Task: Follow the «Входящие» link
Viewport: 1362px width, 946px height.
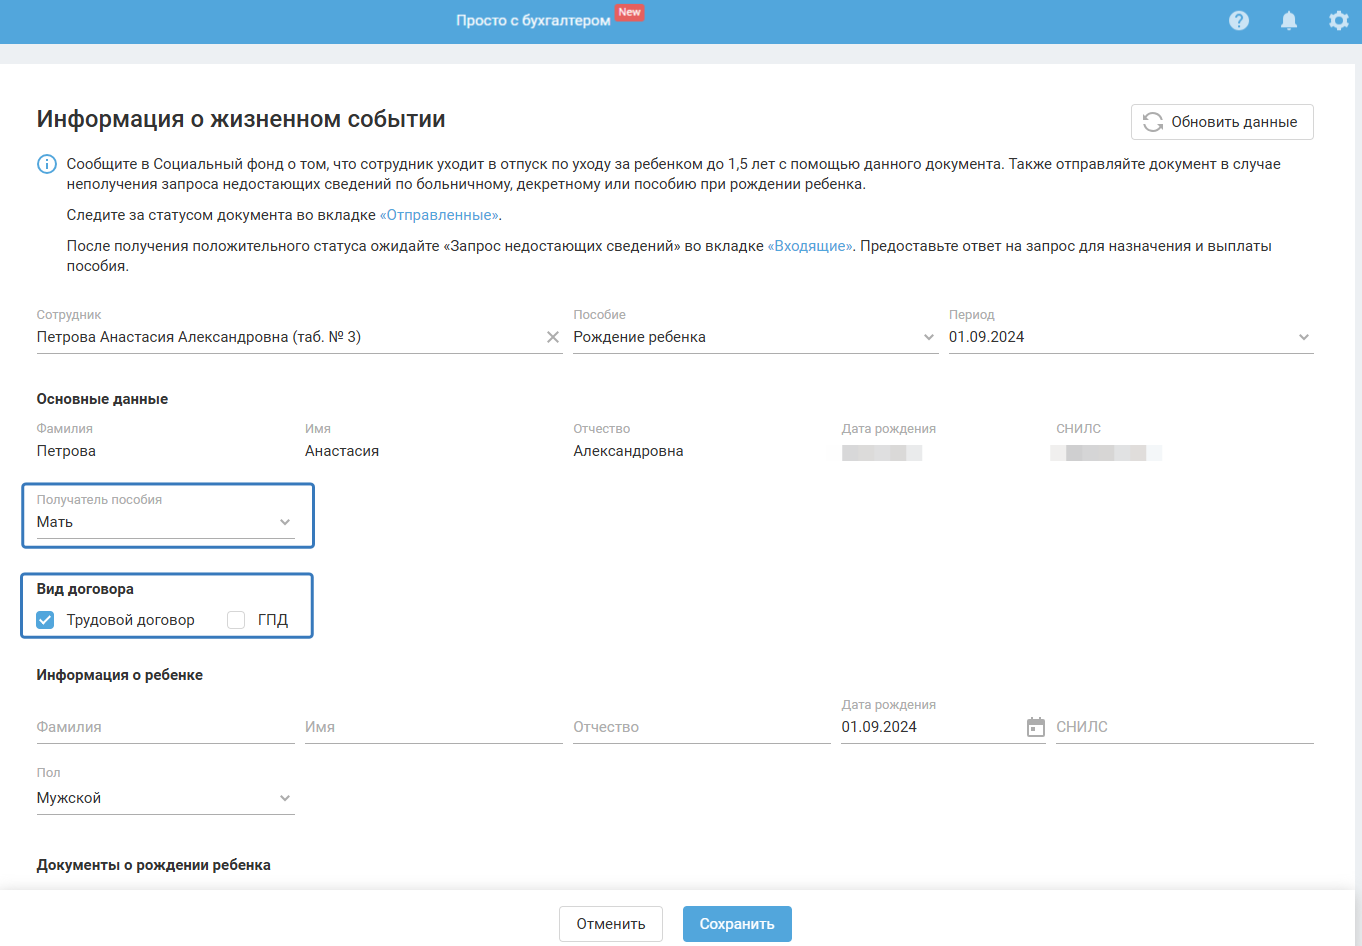Action: click(x=810, y=246)
